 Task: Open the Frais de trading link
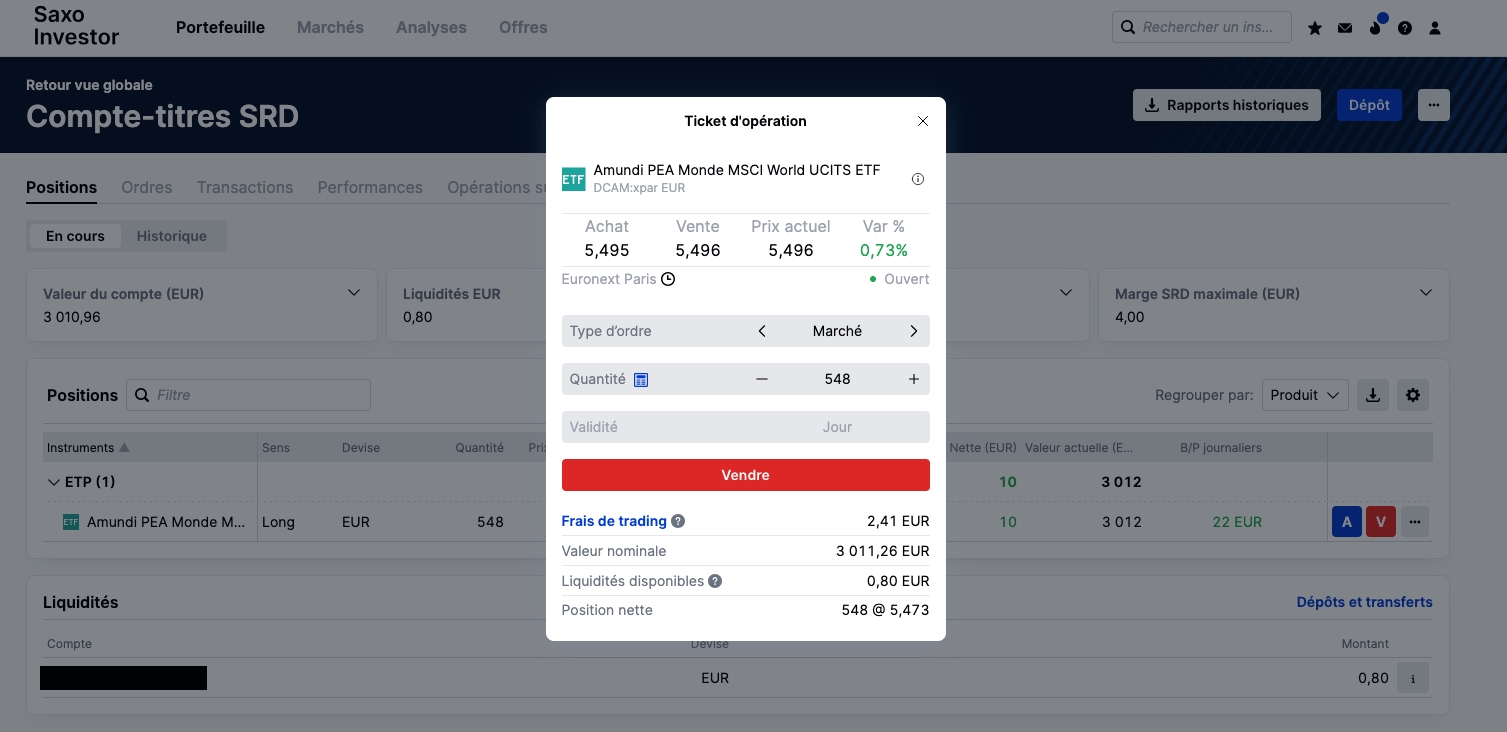pyautogui.click(x=614, y=521)
